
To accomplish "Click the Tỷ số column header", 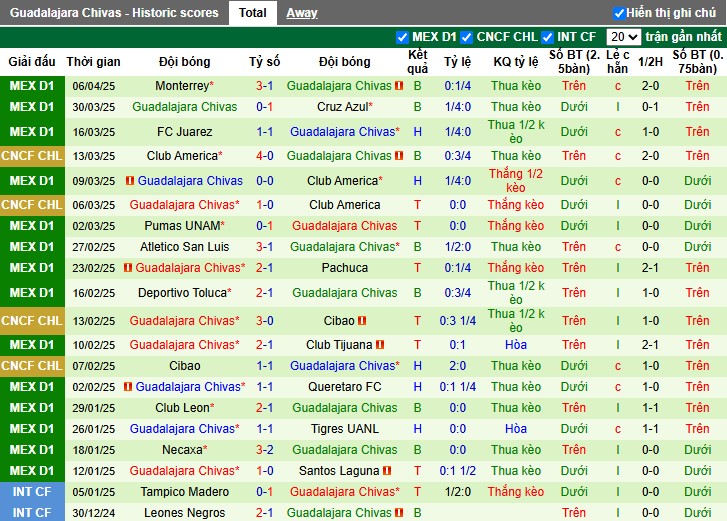I will (265, 62).
